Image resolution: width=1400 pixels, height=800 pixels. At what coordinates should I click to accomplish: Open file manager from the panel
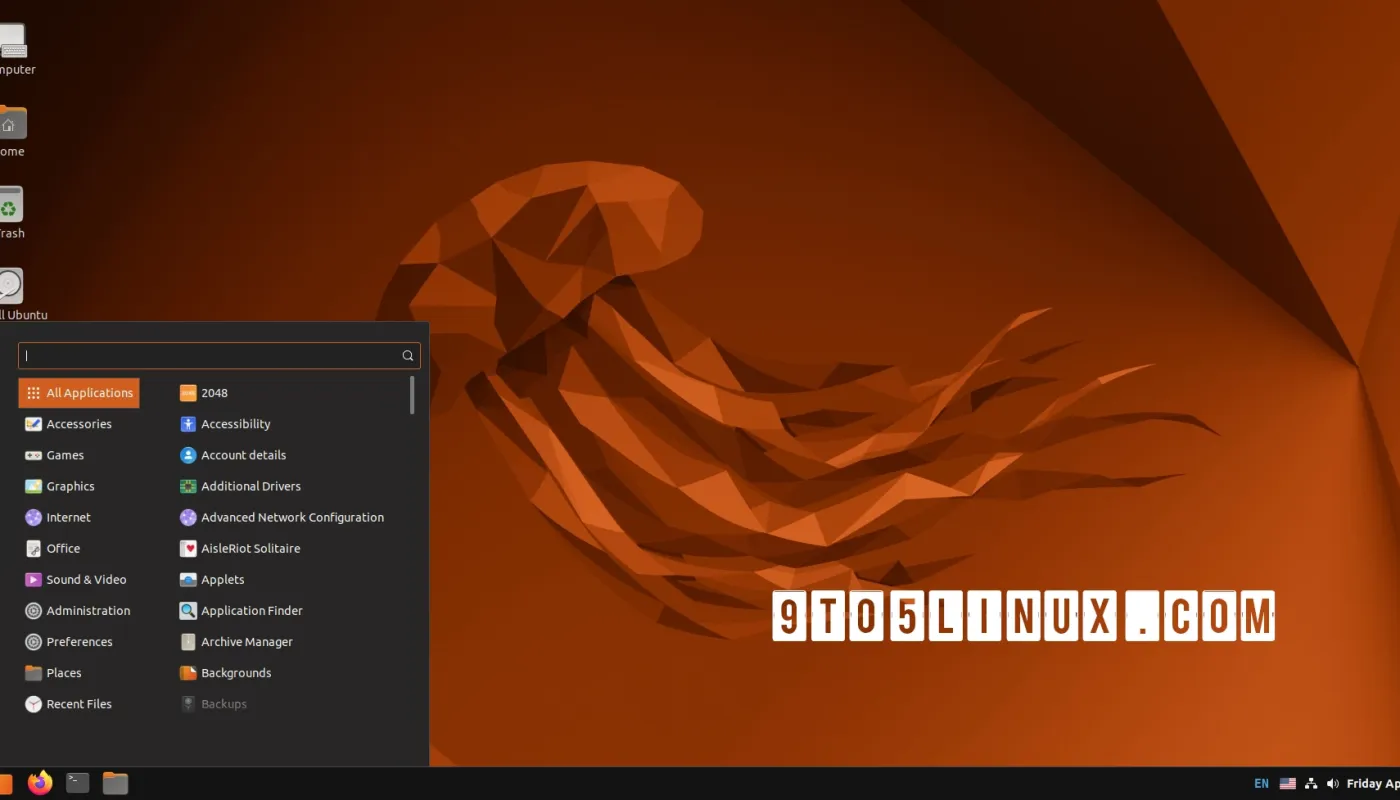click(x=116, y=783)
